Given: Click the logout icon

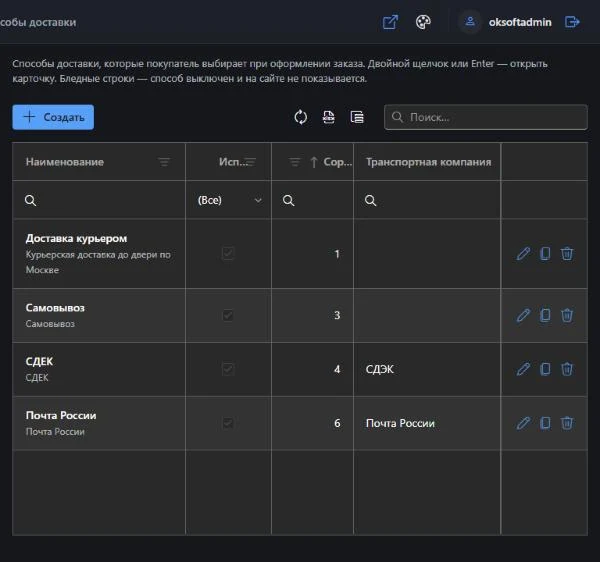Looking at the screenshot, I should [x=572, y=22].
